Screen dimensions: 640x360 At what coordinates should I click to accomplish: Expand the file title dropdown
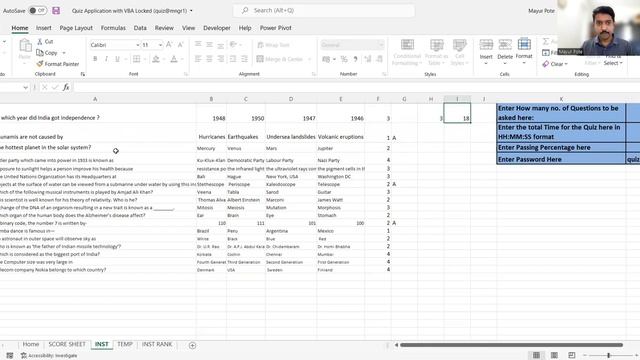click(x=191, y=11)
